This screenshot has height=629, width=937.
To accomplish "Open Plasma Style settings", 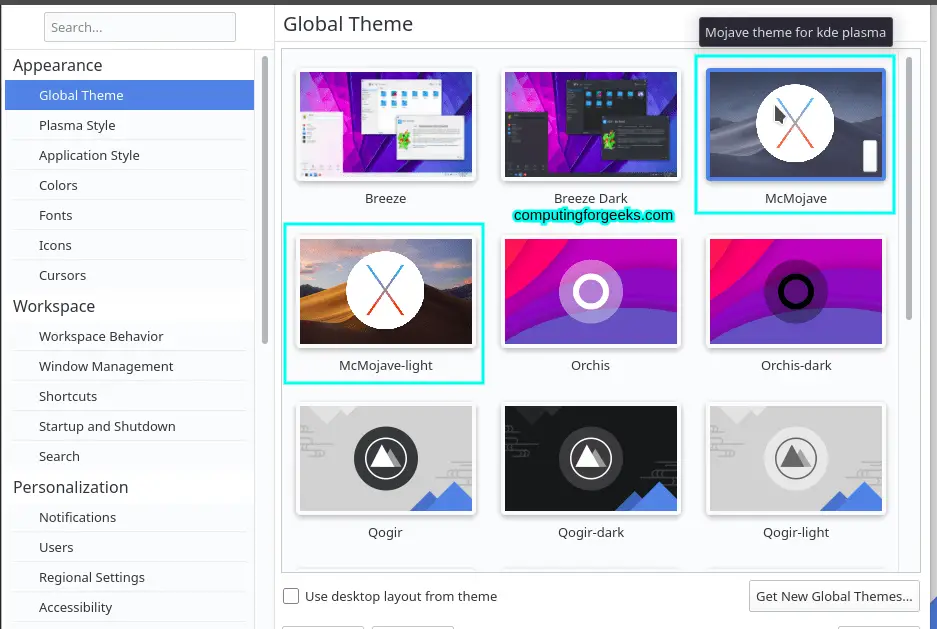I will (x=129, y=125).
